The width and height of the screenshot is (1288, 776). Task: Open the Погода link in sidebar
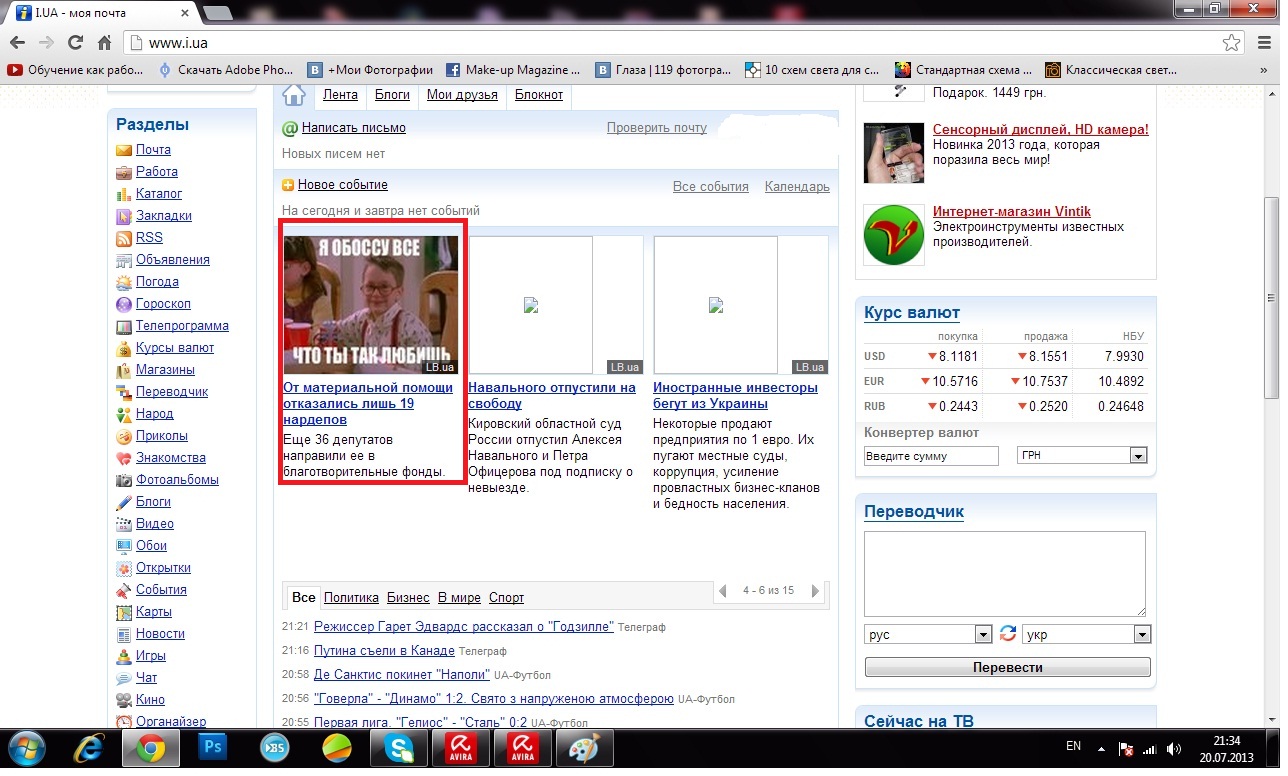coord(157,282)
